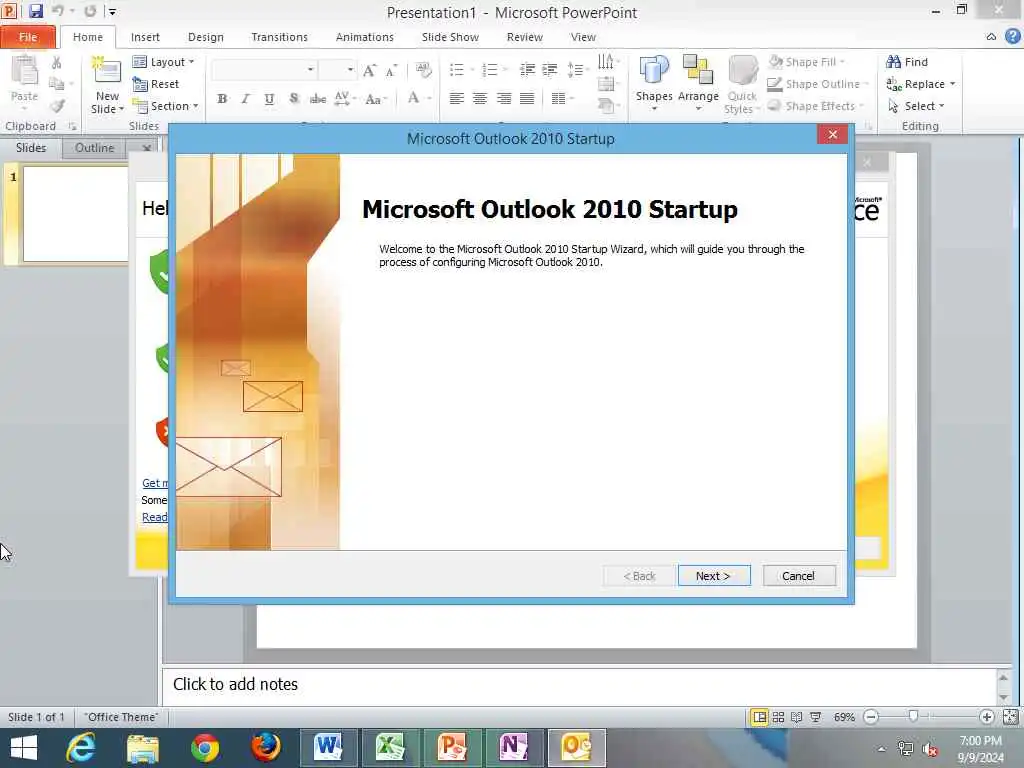Click the notes area to add notes
Viewport: 1024px width, 768px height.
578,684
